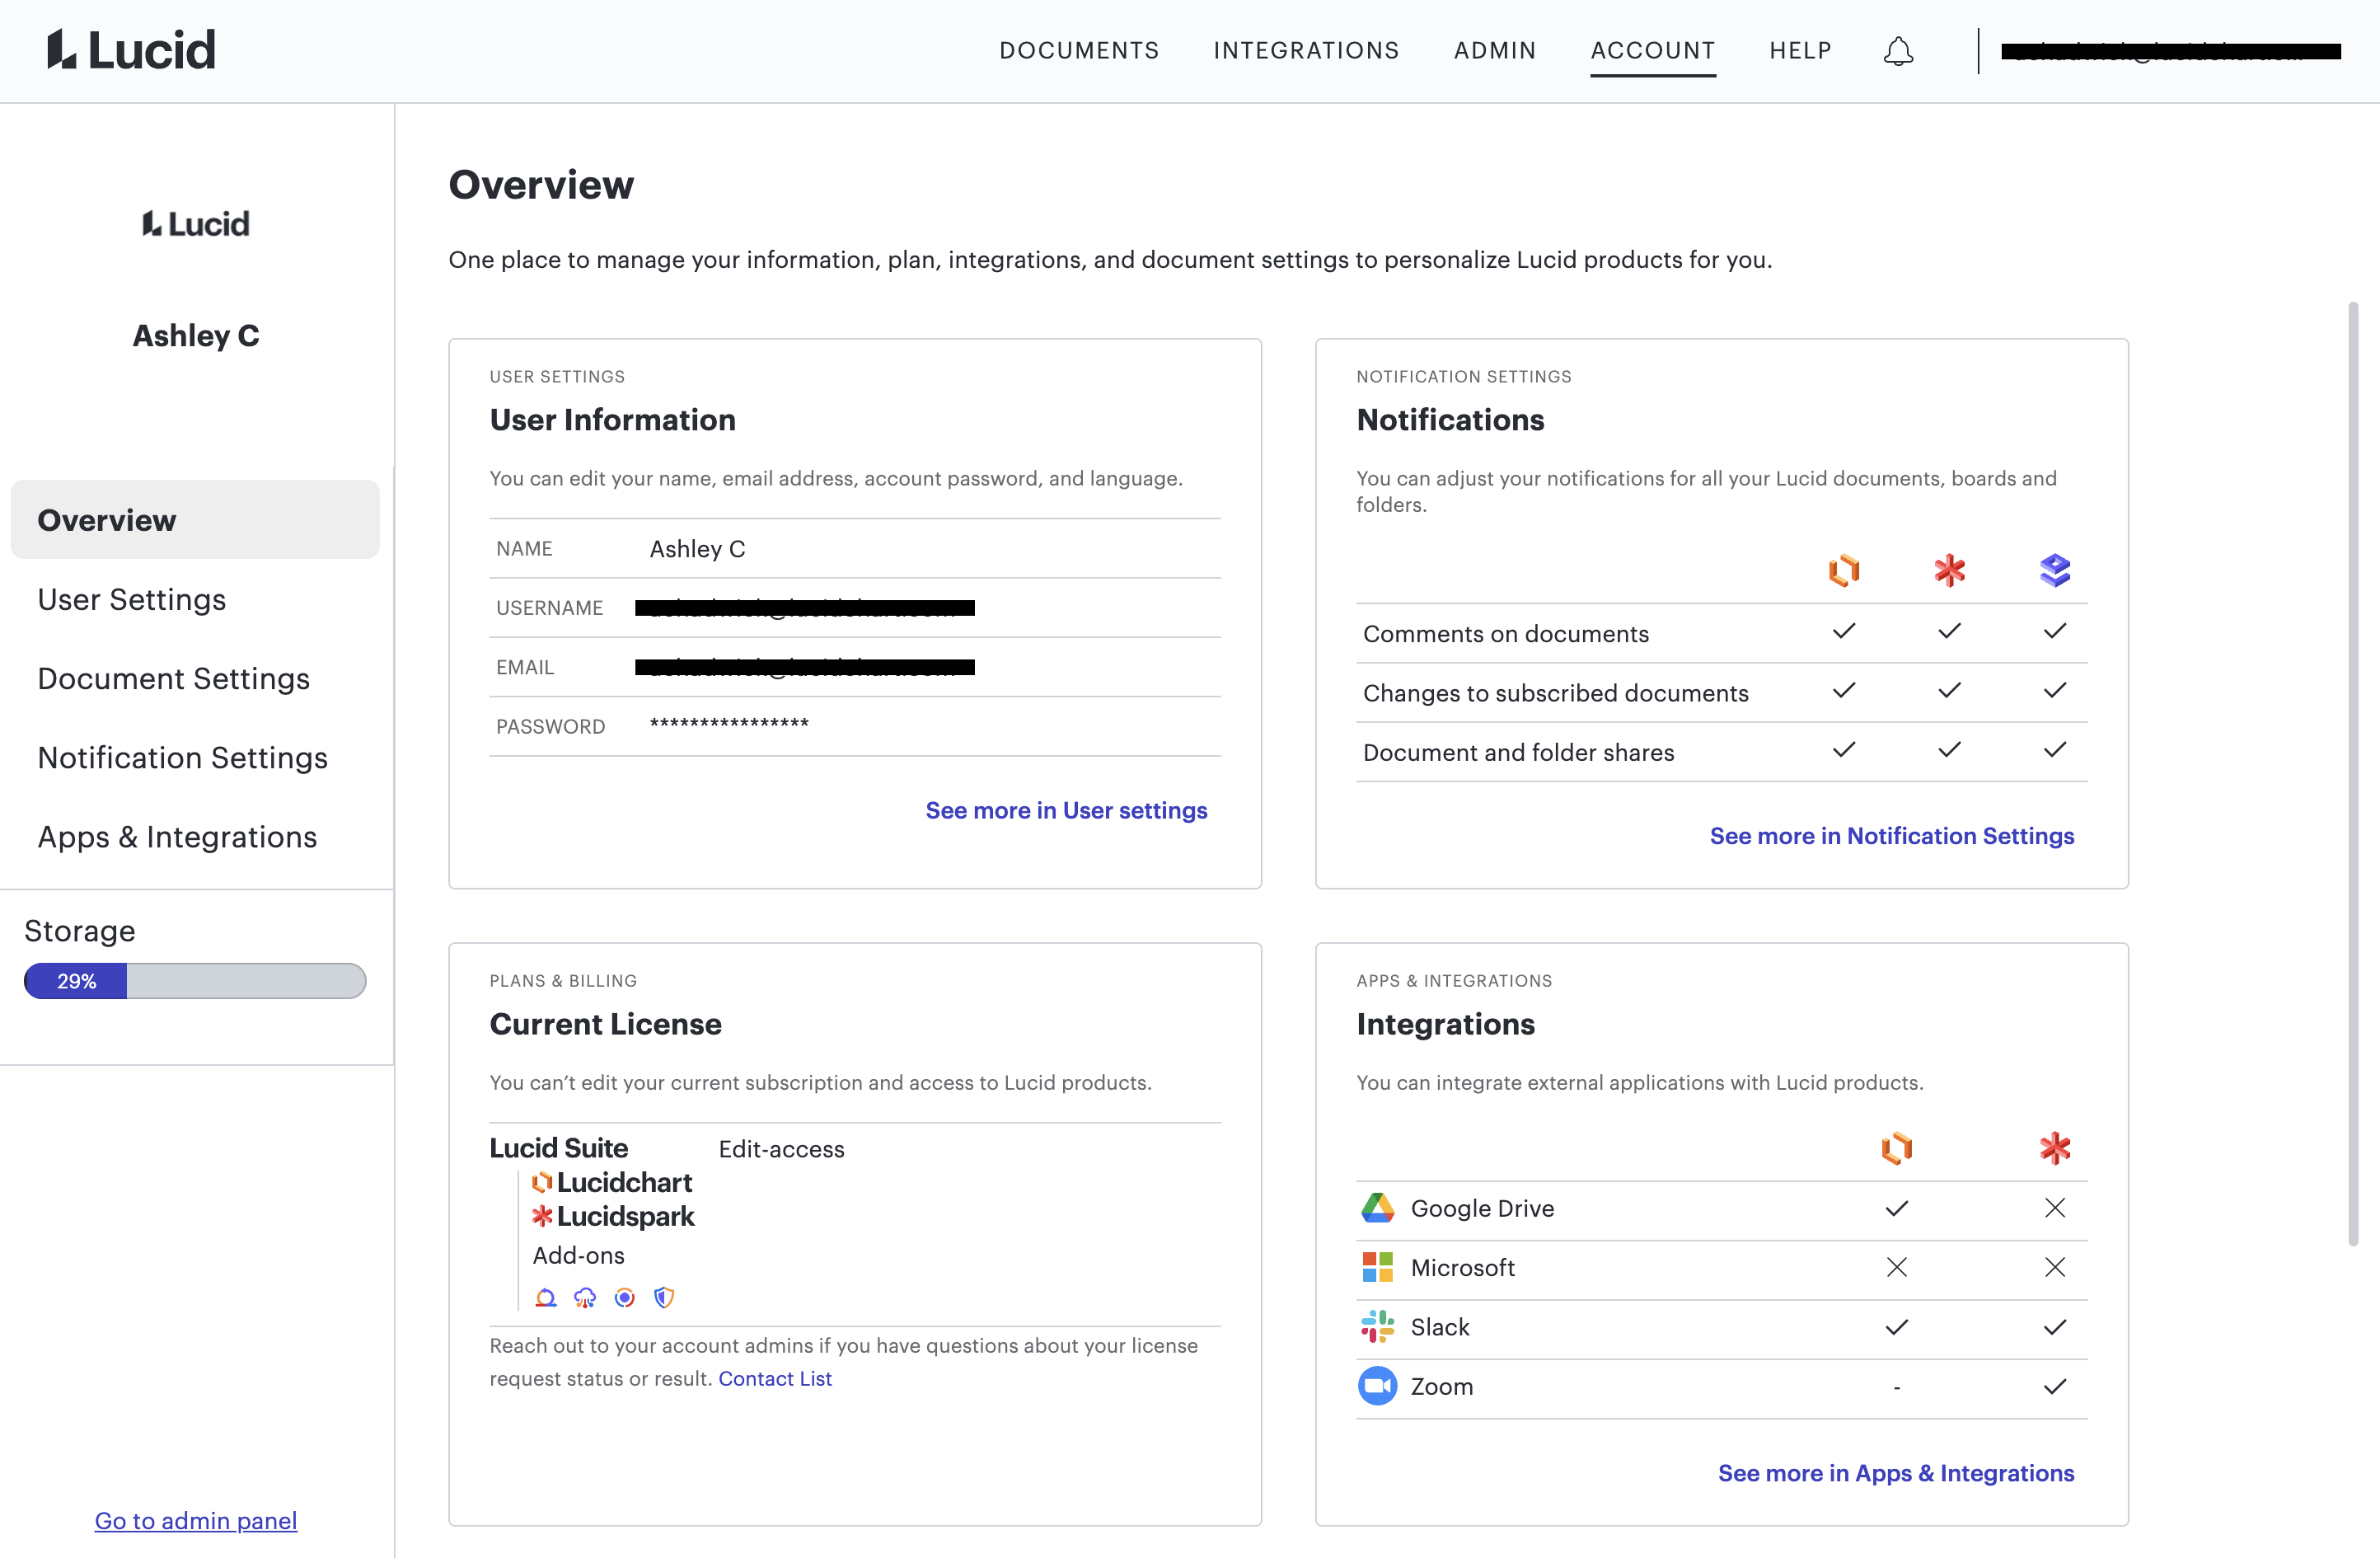Click the Contact List link
The image size is (2380, 1558).
click(774, 1379)
